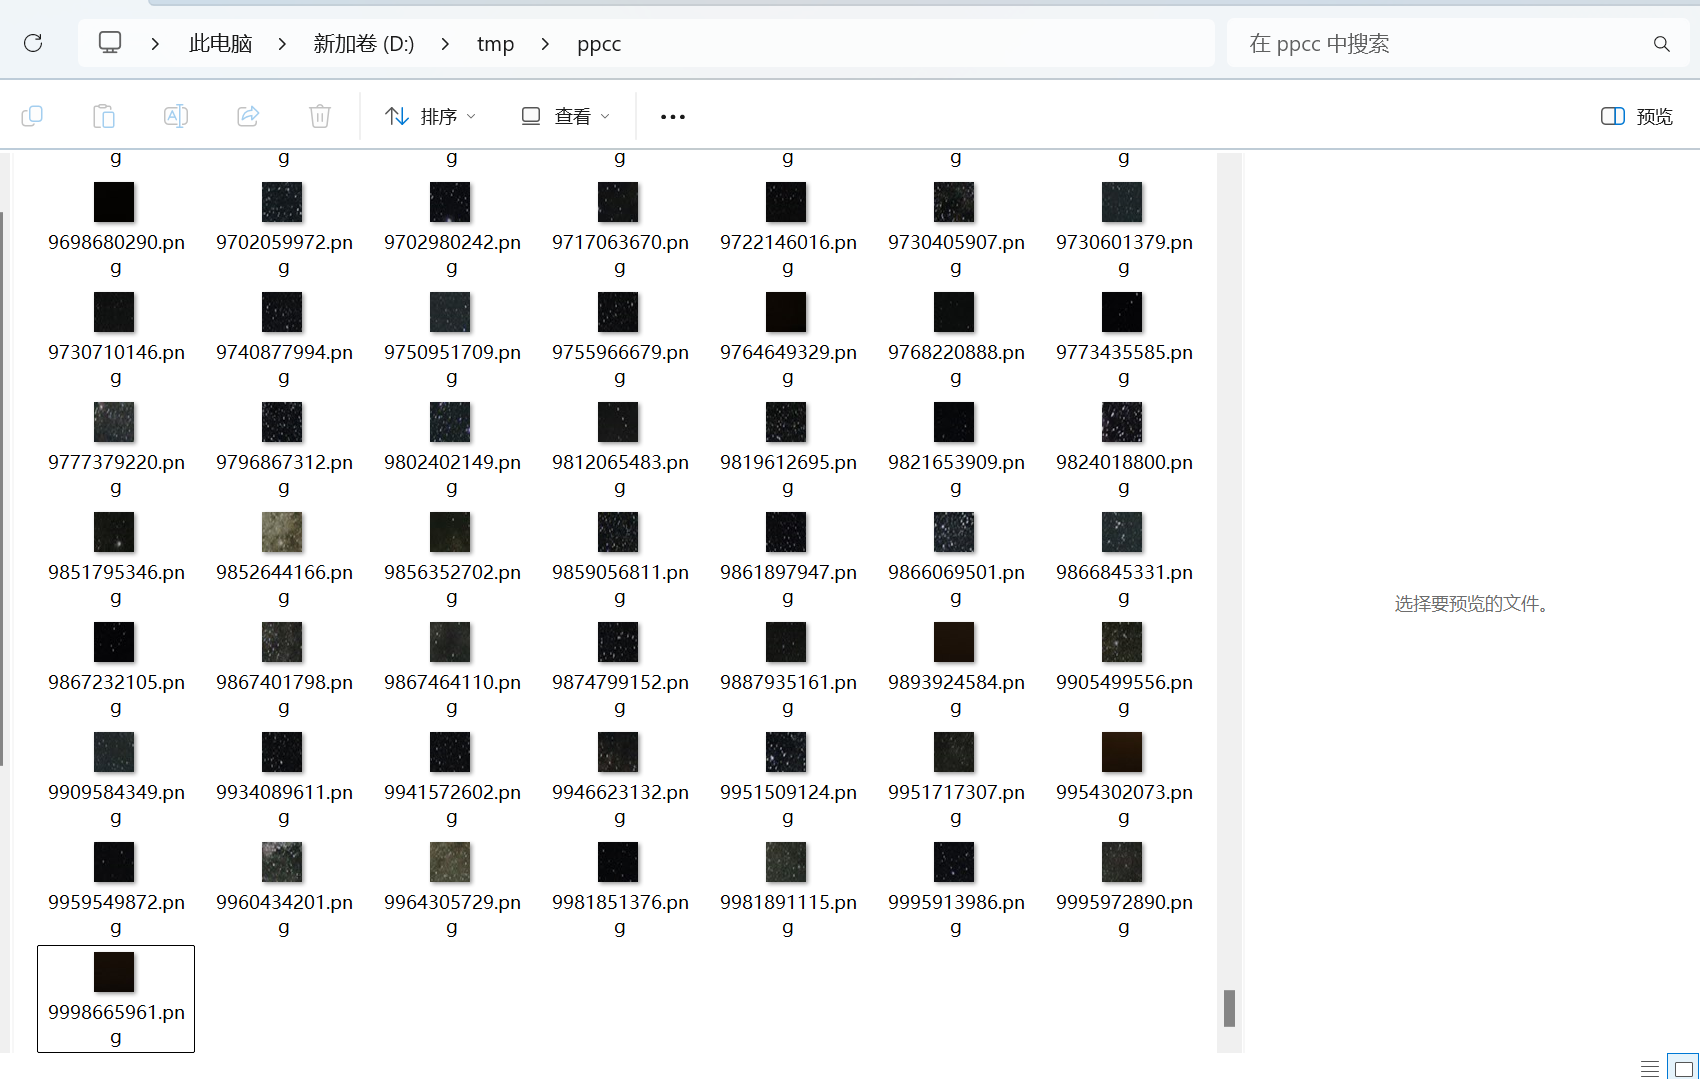The image size is (1700, 1079).
Task: Toggle the 预览 preview pane
Action: click(x=1637, y=116)
